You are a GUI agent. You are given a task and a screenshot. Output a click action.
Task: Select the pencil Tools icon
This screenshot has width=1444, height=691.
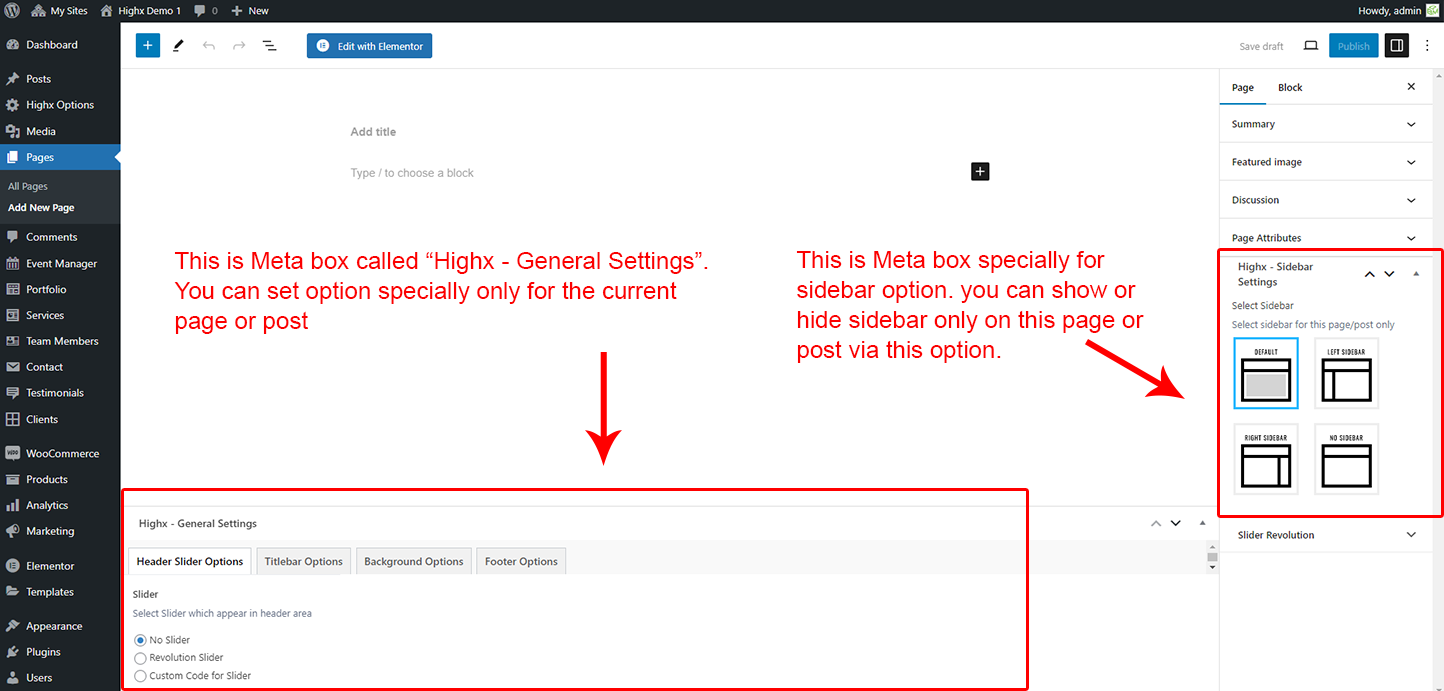click(x=178, y=46)
